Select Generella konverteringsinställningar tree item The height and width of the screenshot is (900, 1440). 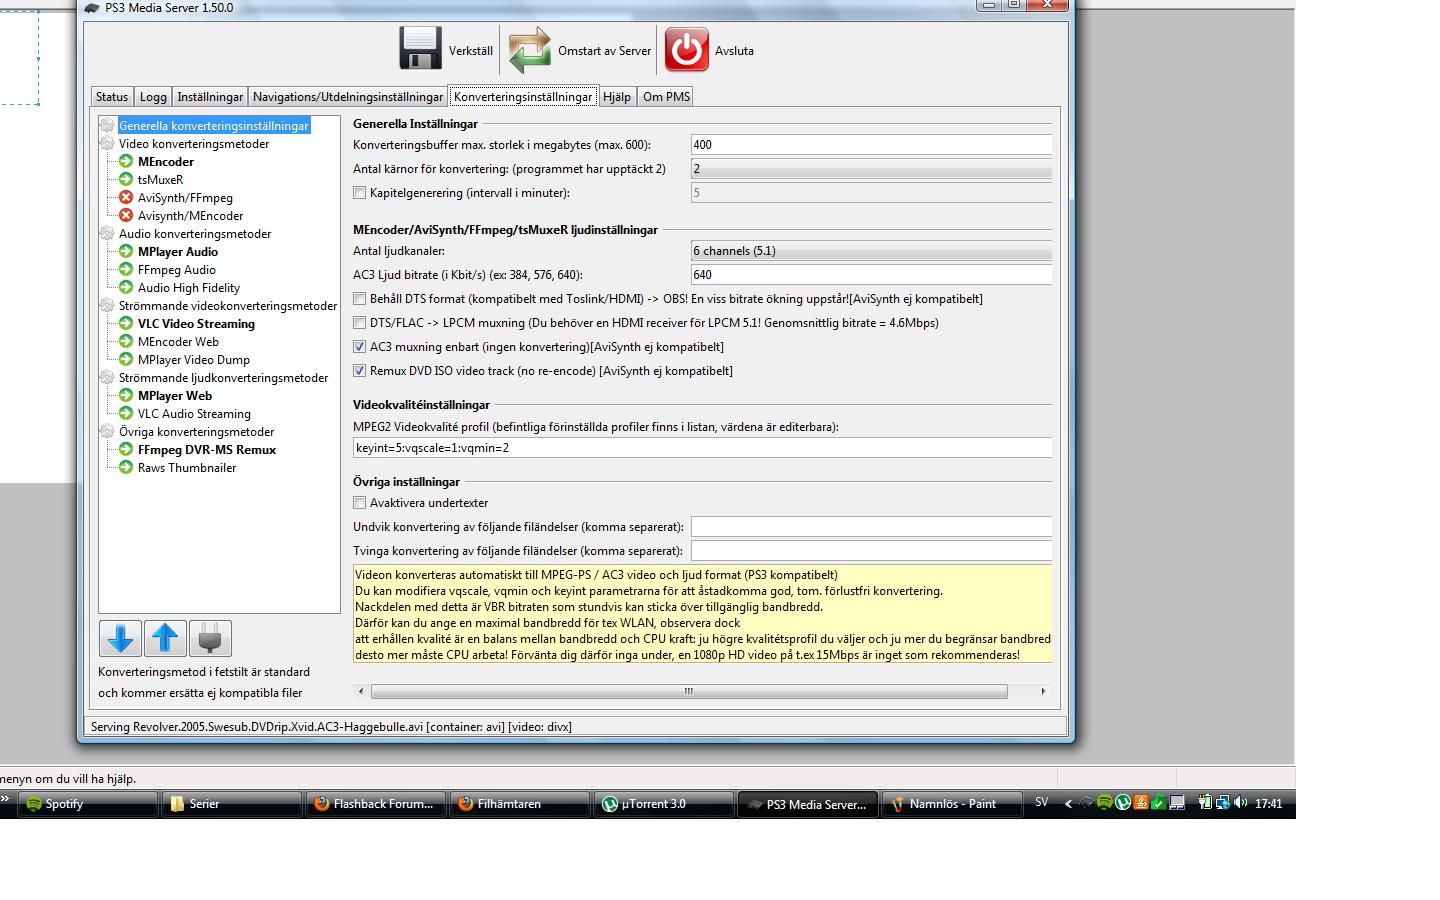point(214,126)
